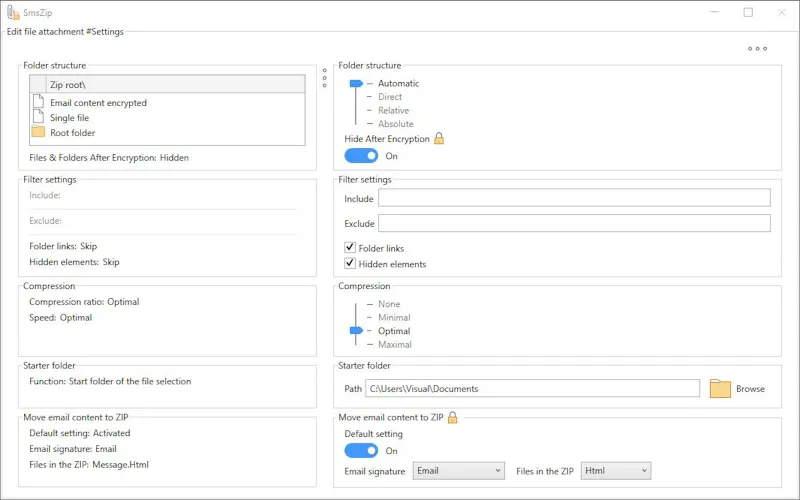Select the Zip root\ header row
Viewport: 800px width, 500px height.
[x=167, y=84]
